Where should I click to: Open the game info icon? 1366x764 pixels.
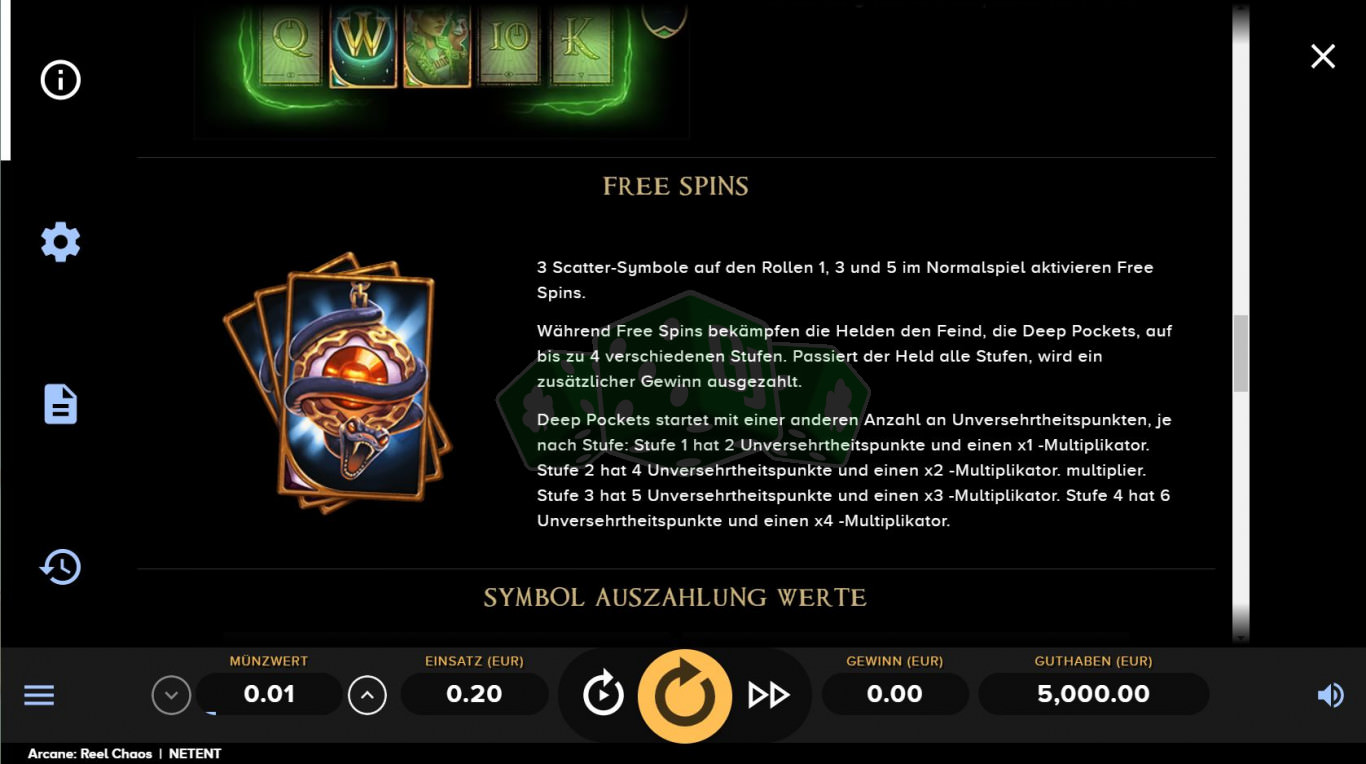(x=60, y=80)
